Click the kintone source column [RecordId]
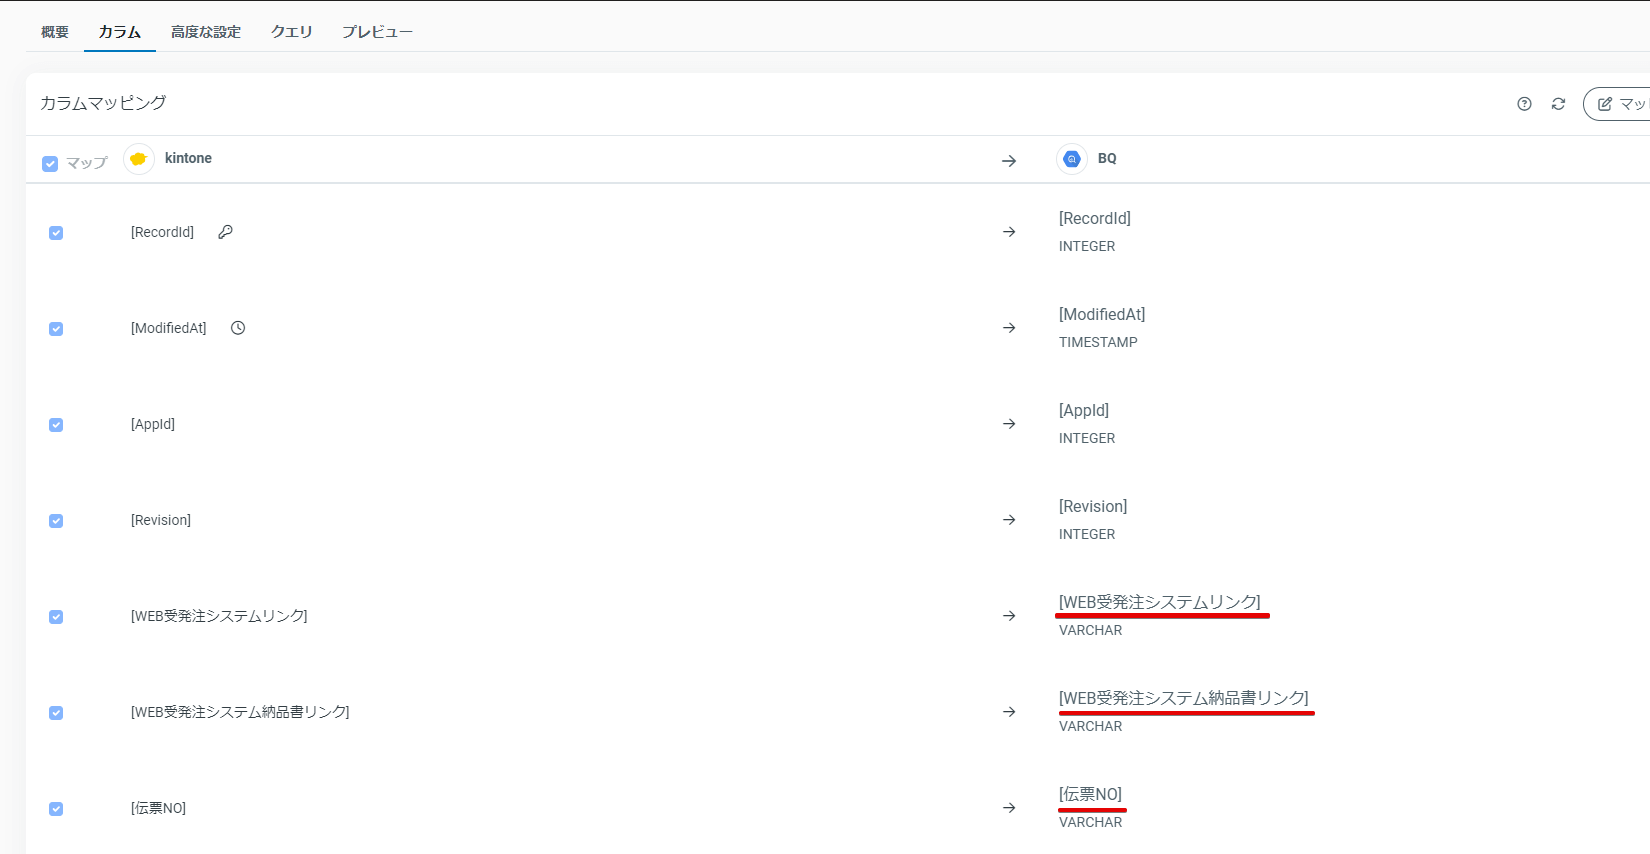The image size is (1650, 854). (x=163, y=232)
